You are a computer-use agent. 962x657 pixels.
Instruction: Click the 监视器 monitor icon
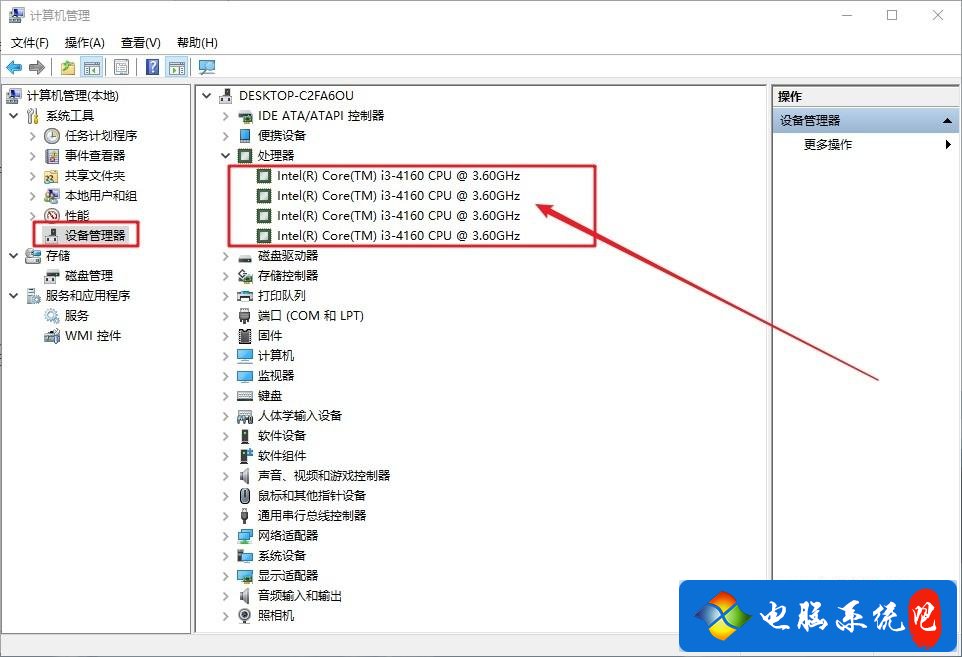point(245,376)
